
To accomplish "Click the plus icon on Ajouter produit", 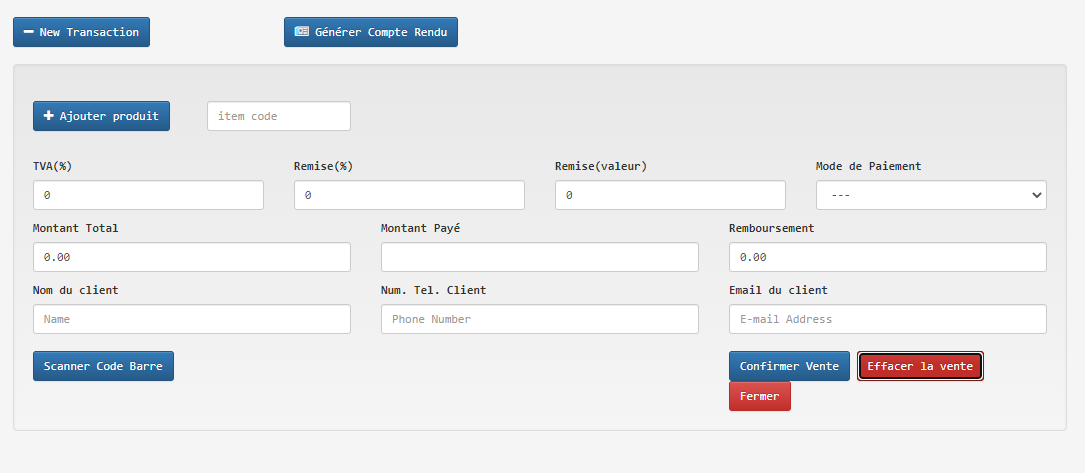I will (x=48, y=116).
